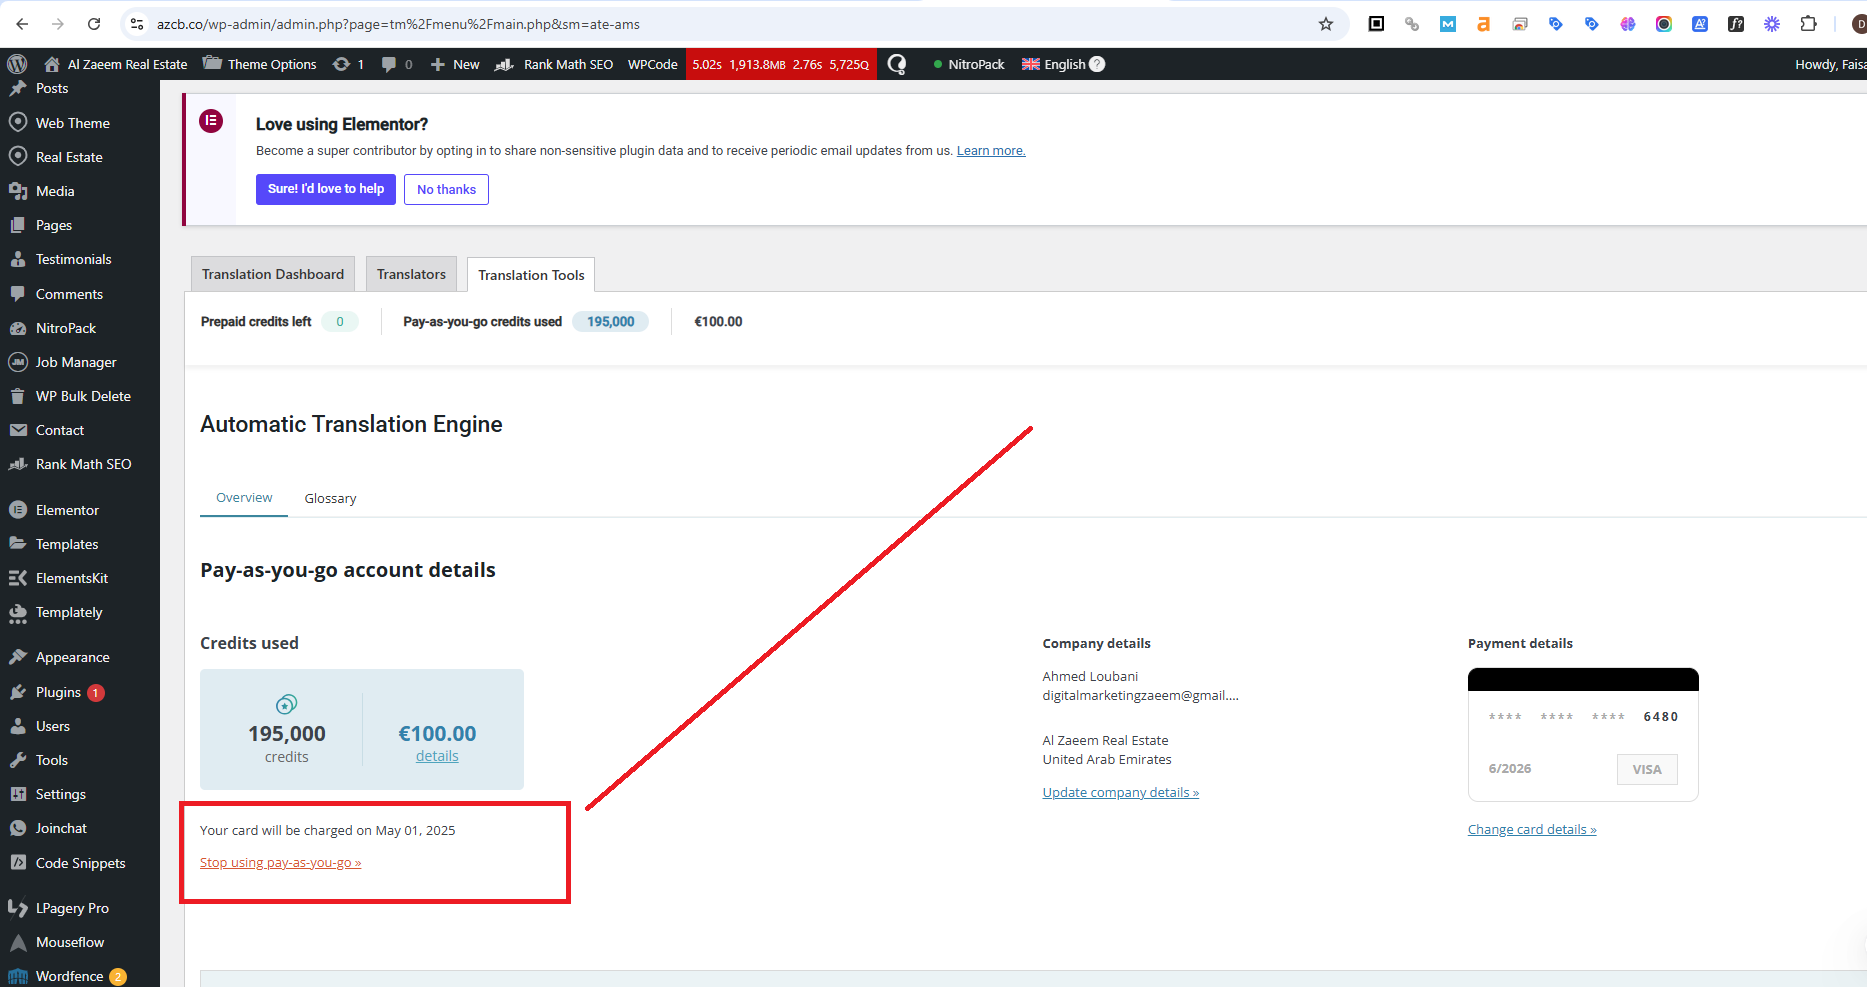Click the red Query Monitor stats bar
The width and height of the screenshot is (1867, 987).
pyautogui.click(x=781, y=64)
